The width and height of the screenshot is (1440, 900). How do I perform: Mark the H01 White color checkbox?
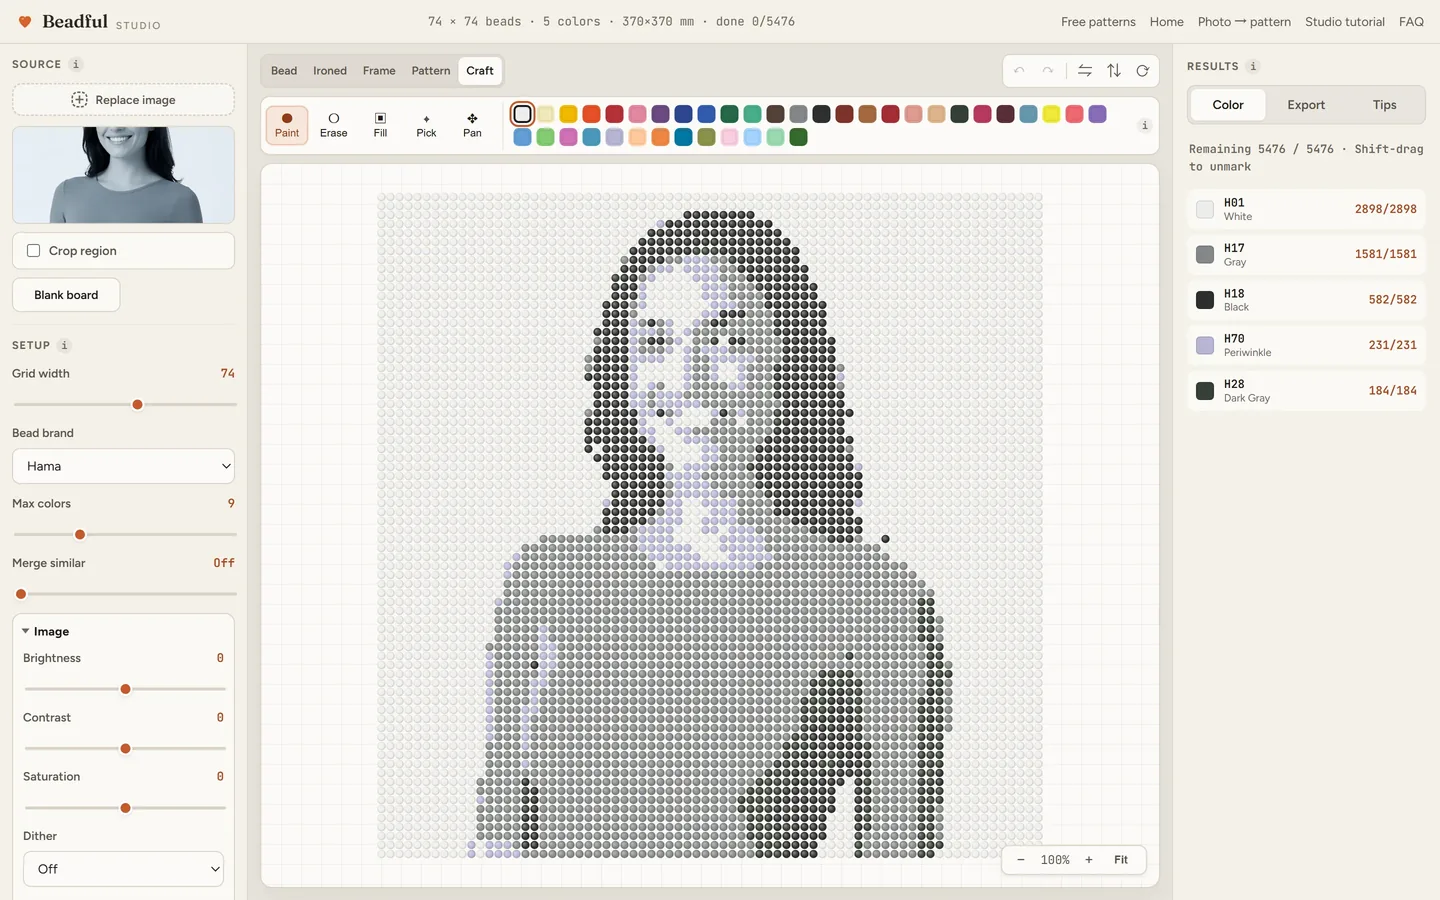point(1205,209)
